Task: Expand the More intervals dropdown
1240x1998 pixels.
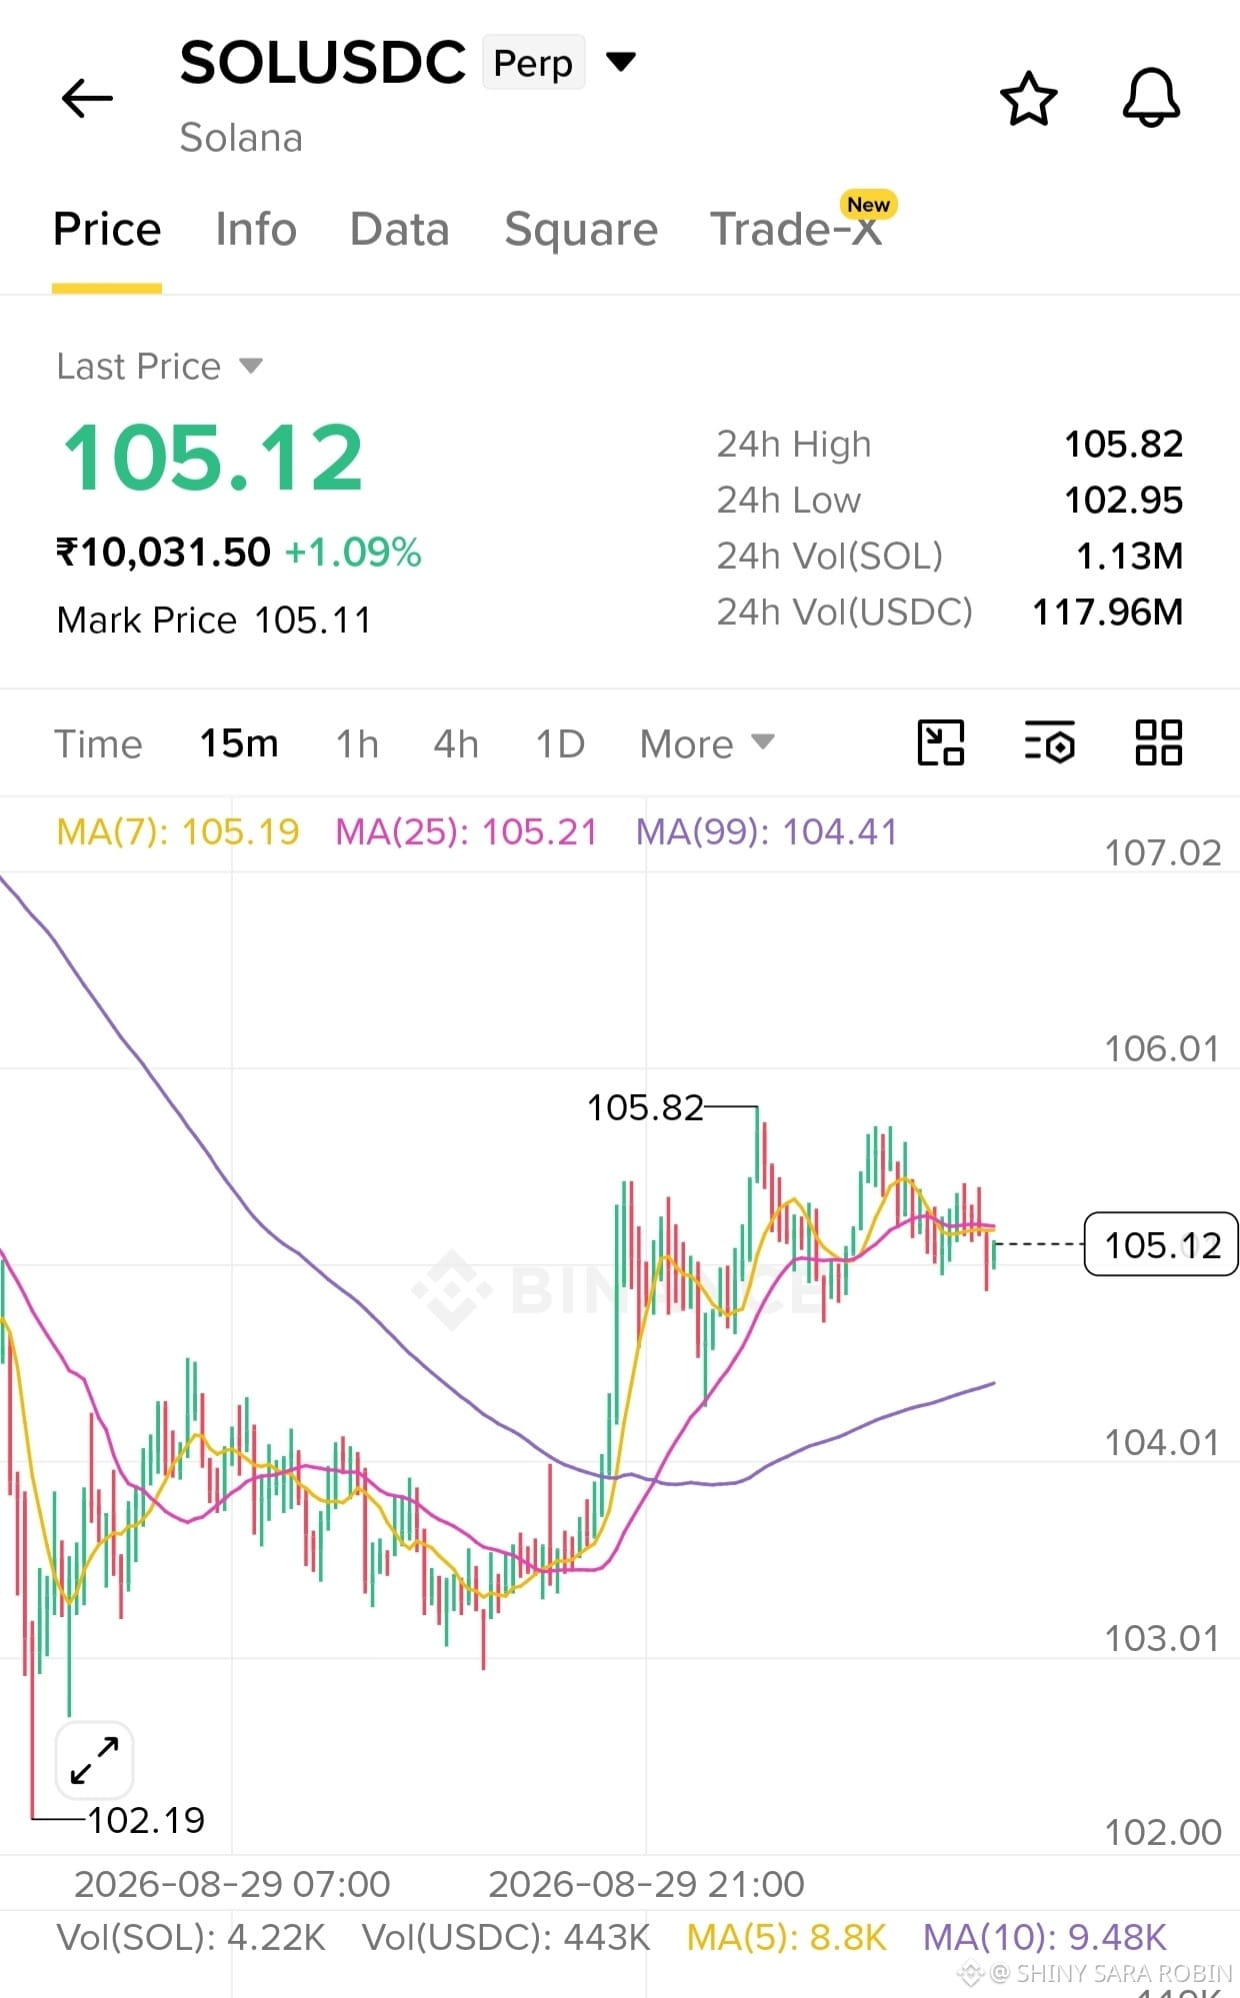Action: click(707, 744)
